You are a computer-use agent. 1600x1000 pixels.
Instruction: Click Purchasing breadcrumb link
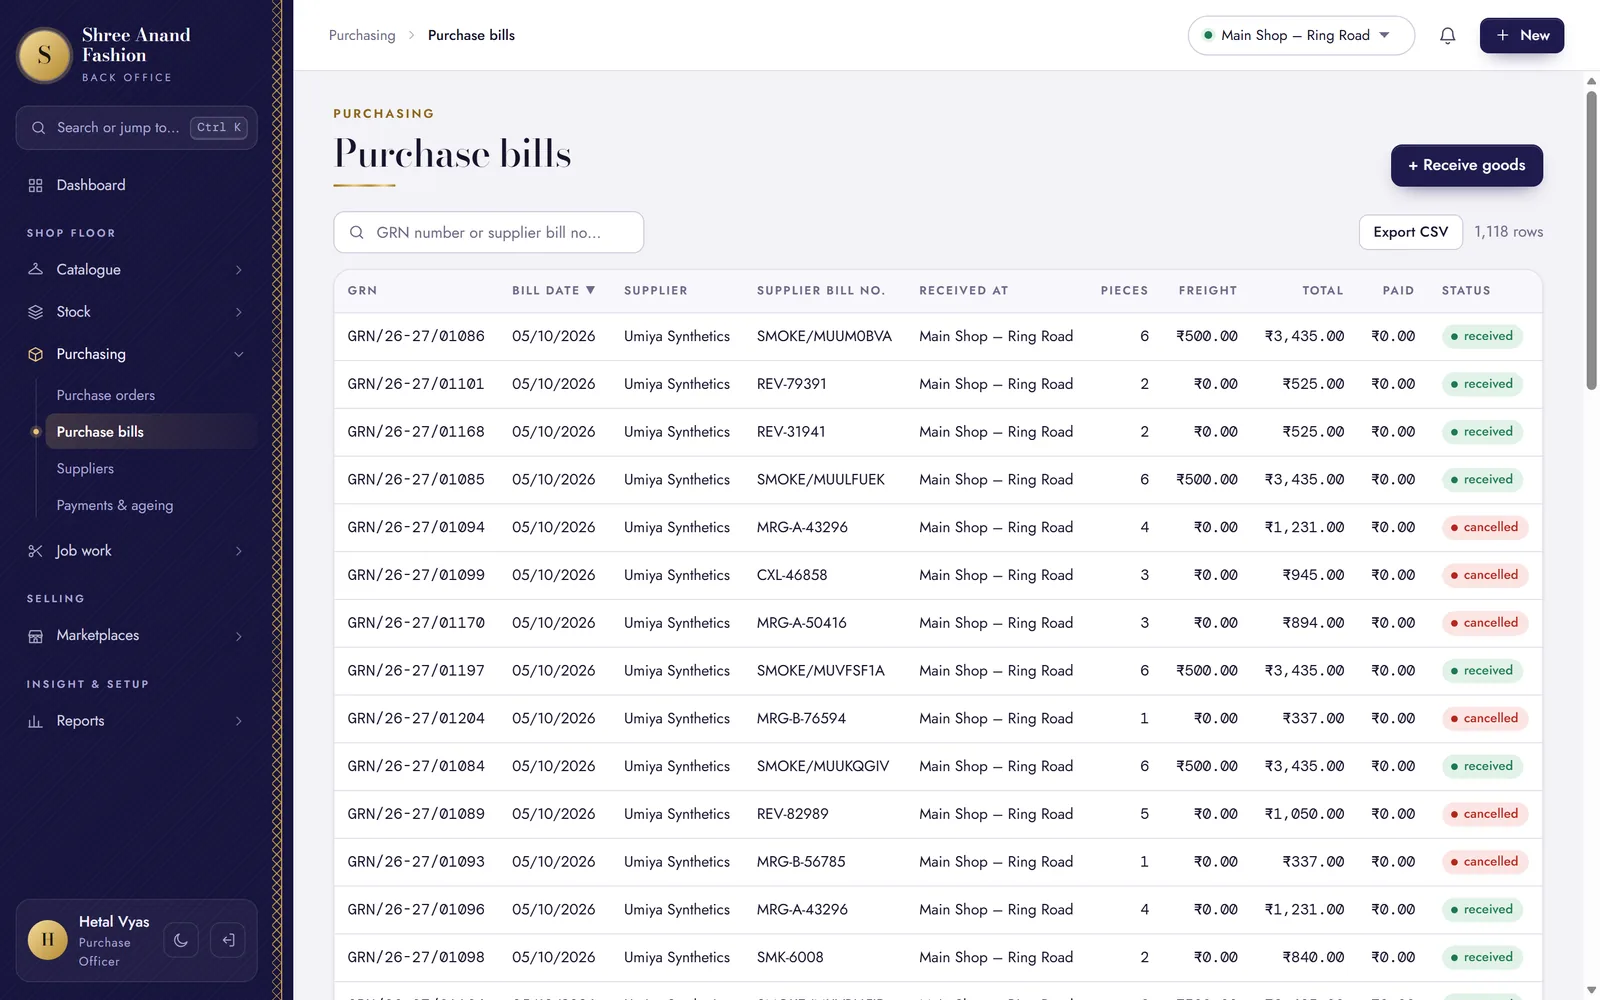click(362, 36)
